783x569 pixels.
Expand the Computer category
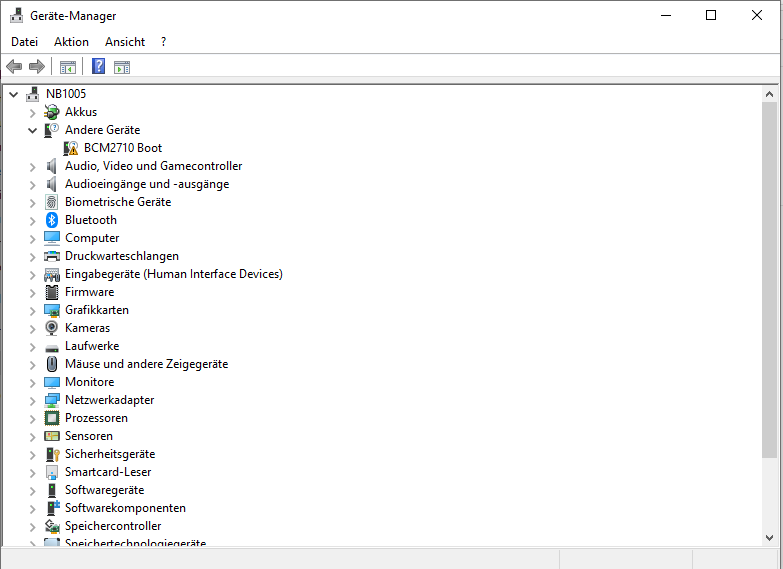(x=32, y=238)
